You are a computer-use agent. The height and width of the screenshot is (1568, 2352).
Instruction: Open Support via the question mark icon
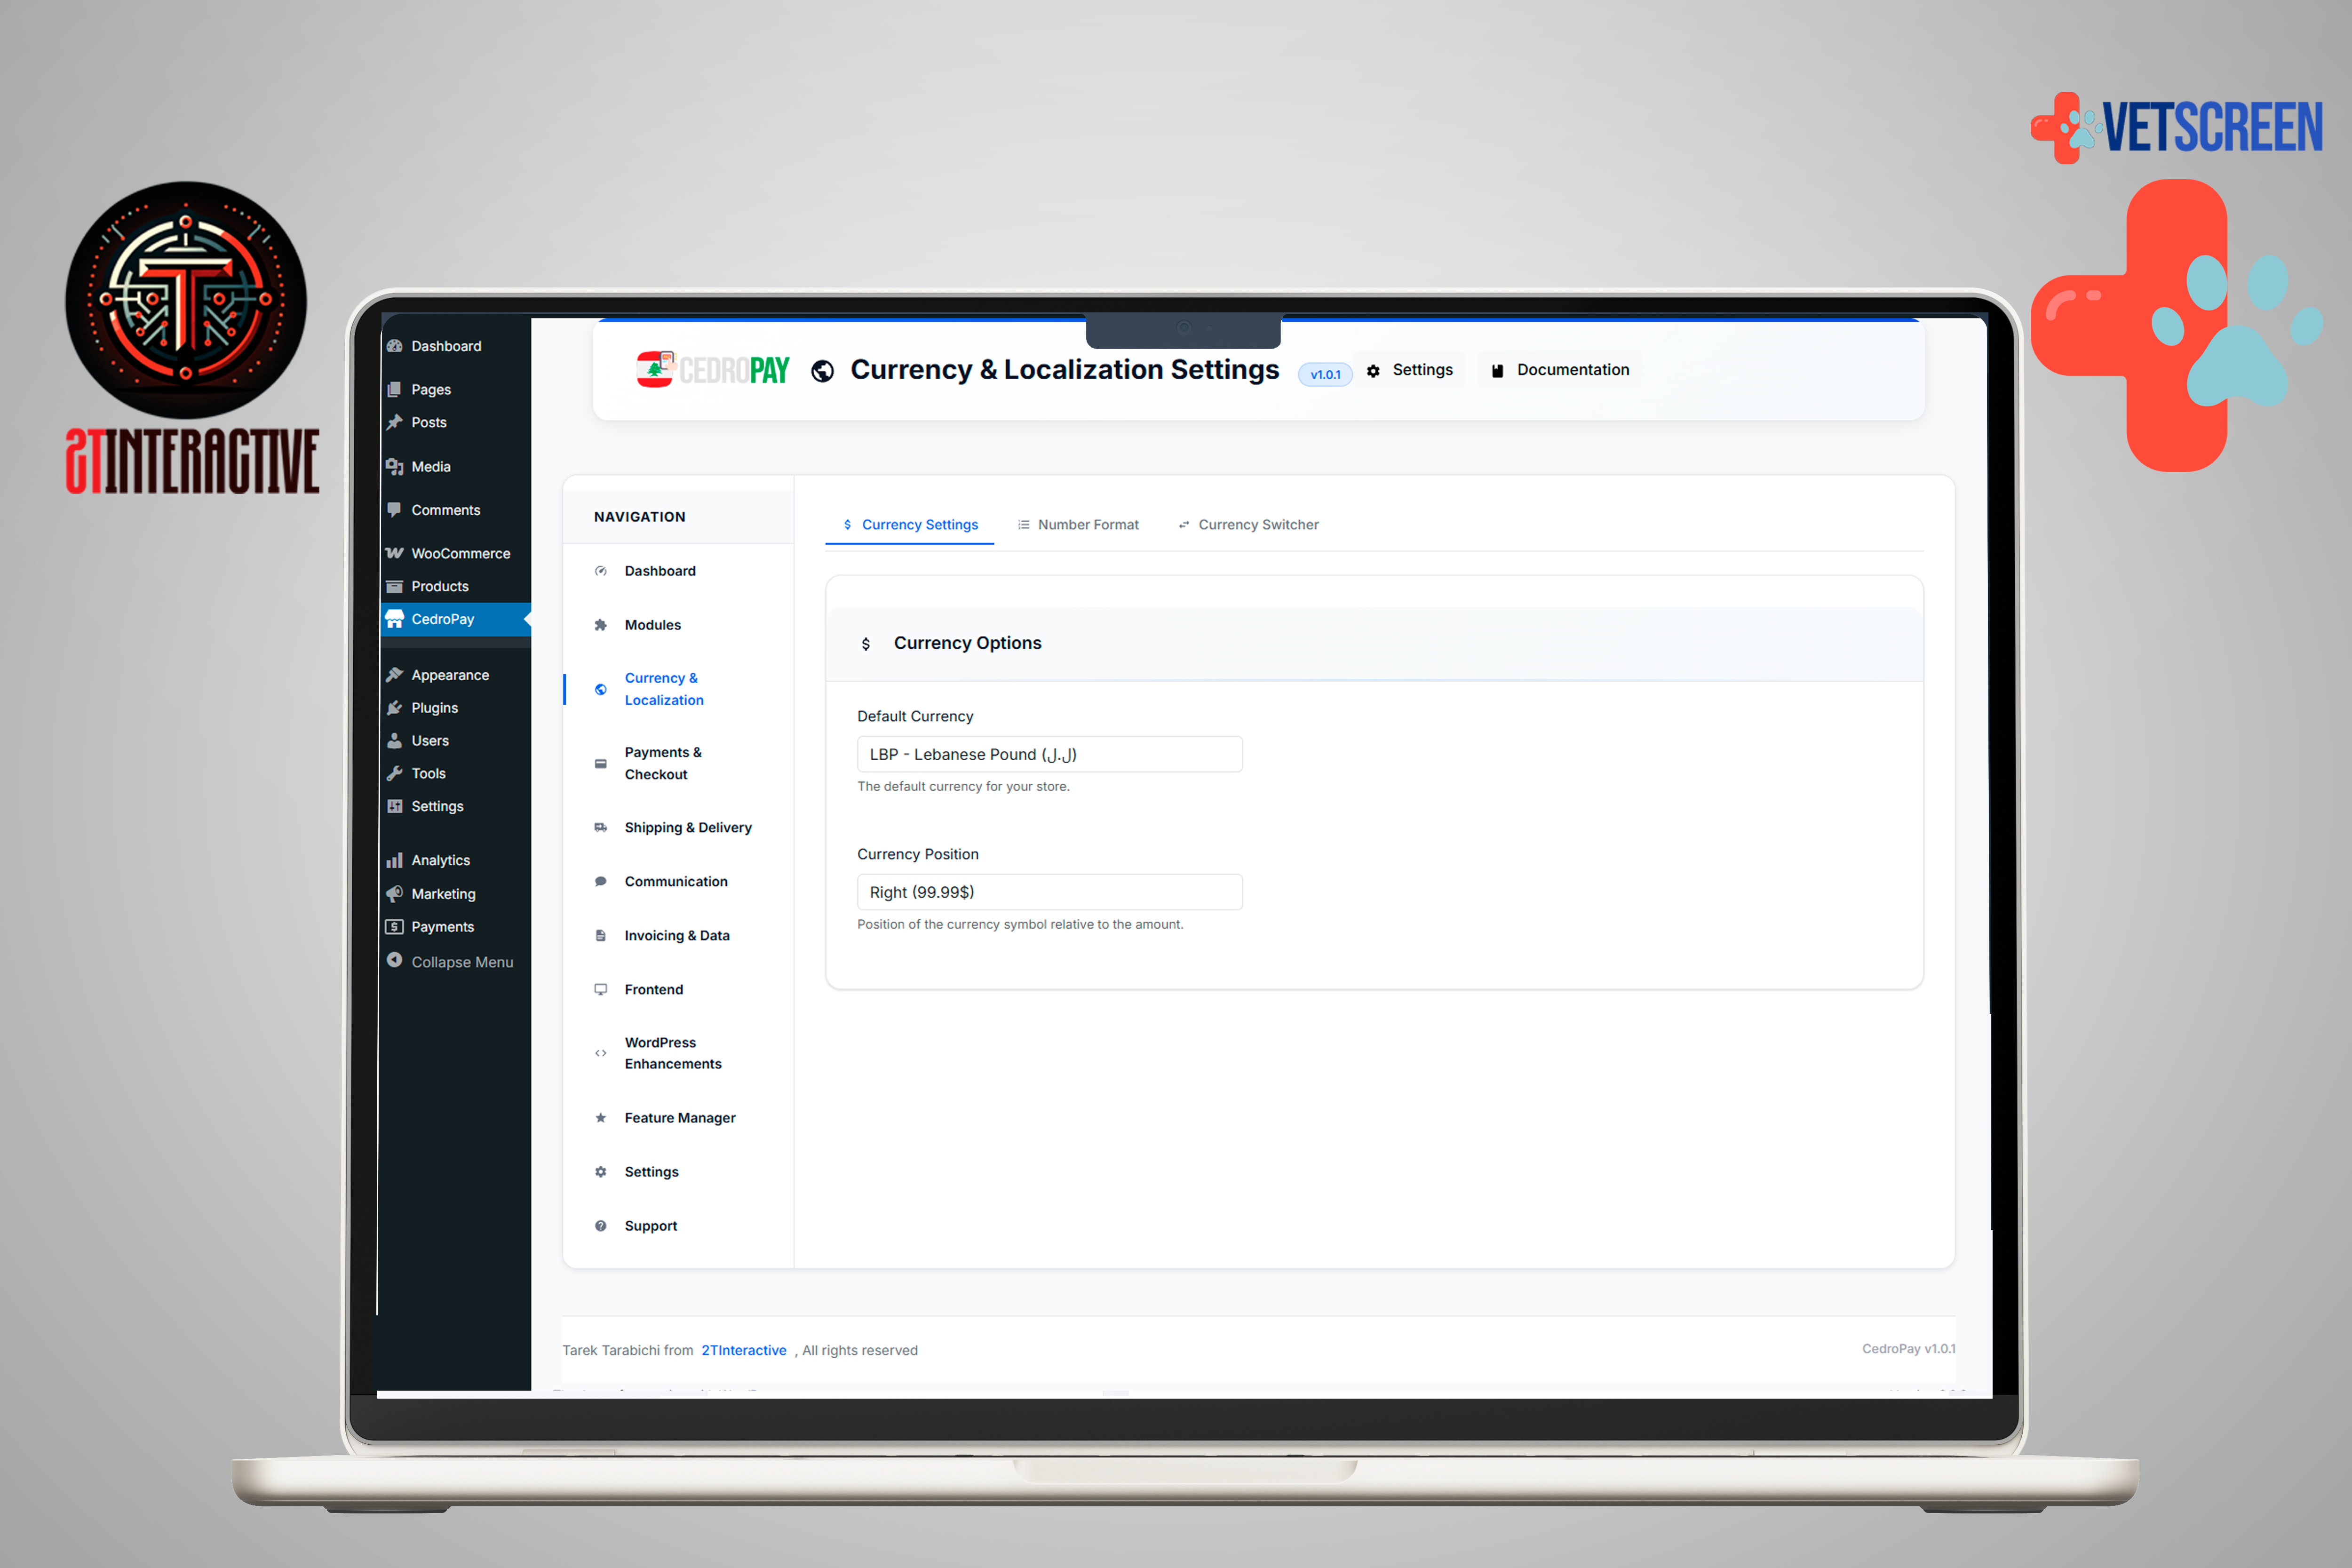600,1225
